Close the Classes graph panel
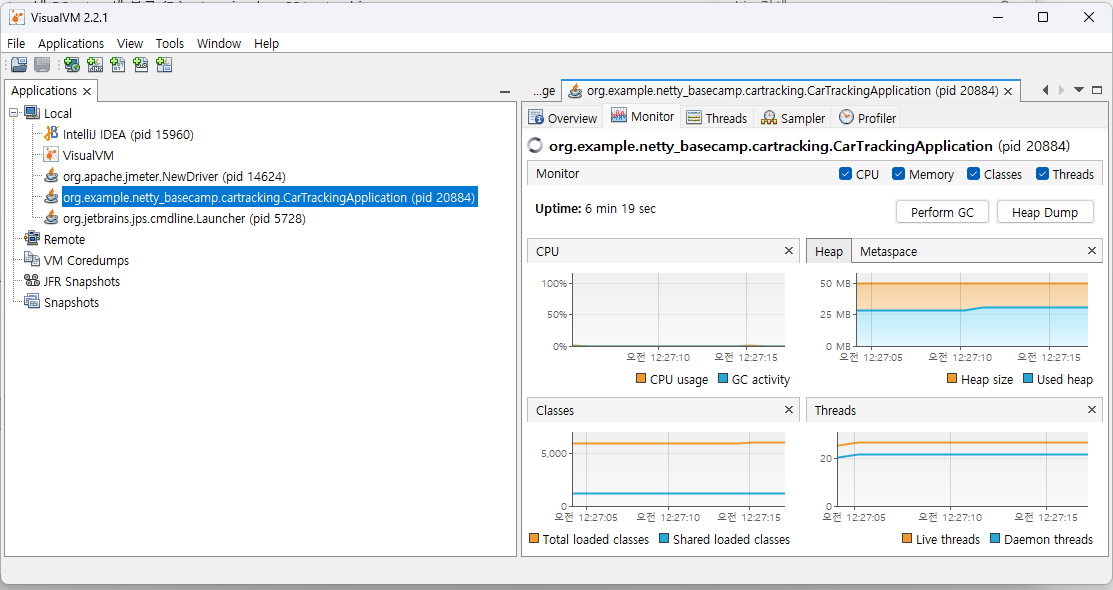 (x=789, y=410)
